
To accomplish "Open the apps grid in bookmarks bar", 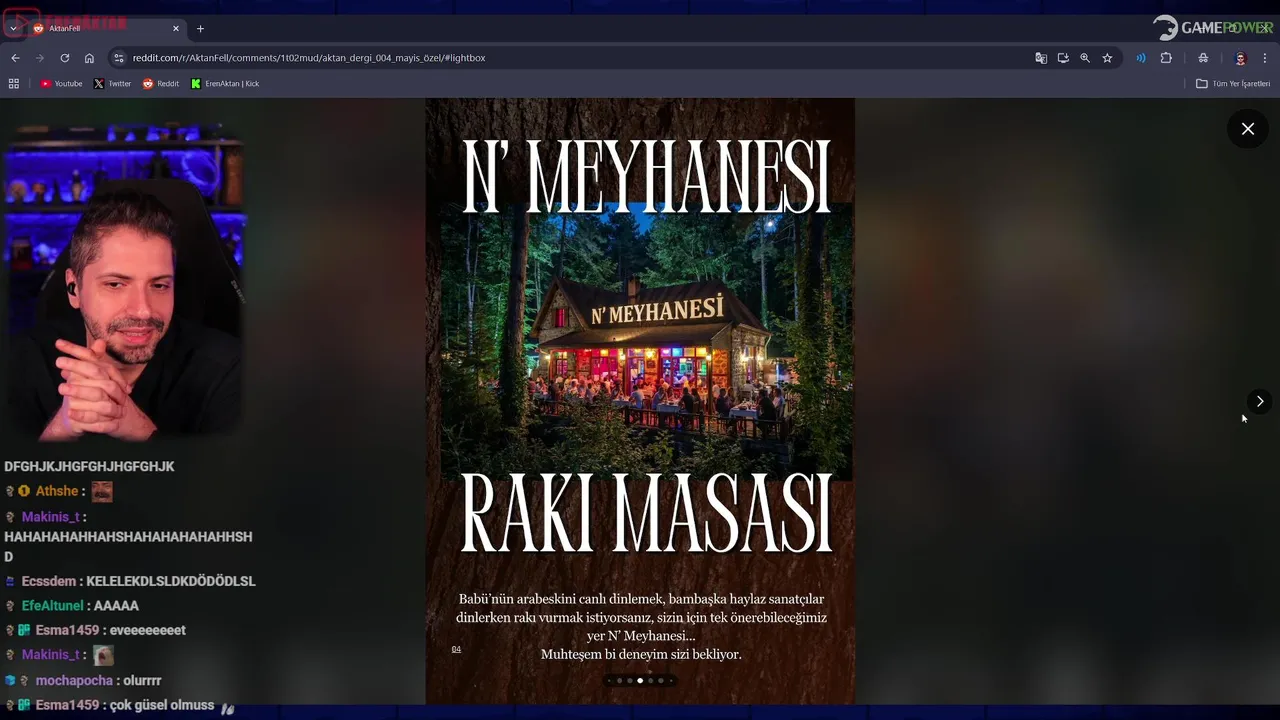I will coord(14,84).
